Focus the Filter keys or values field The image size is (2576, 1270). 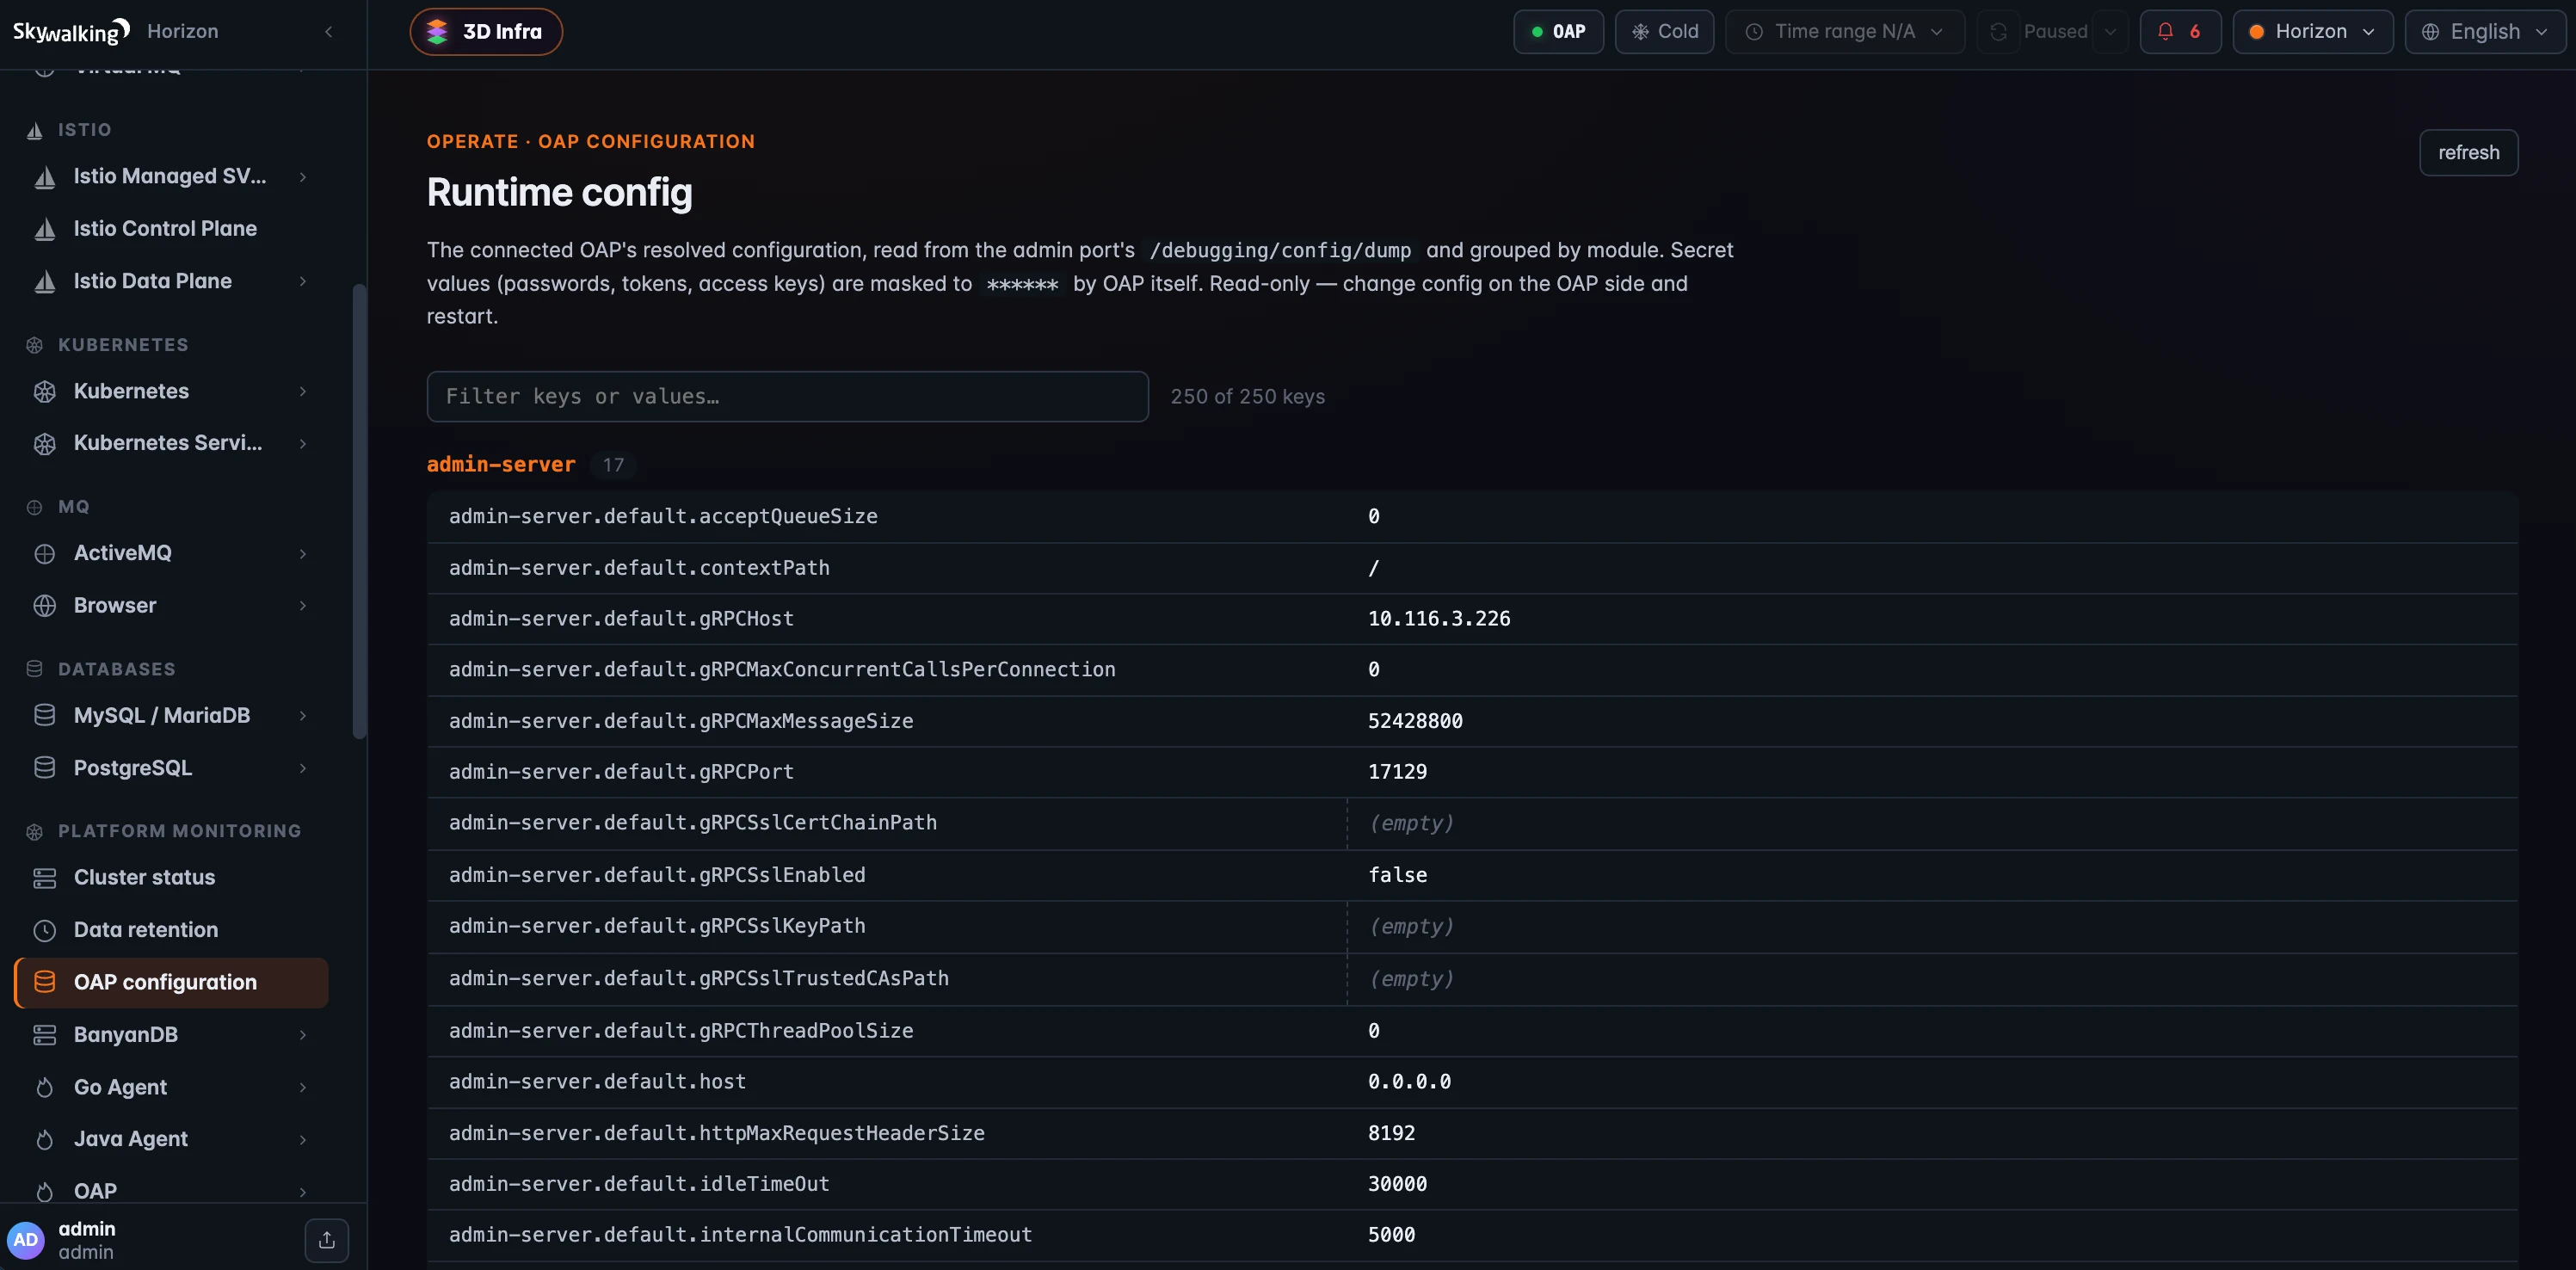click(x=787, y=397)
